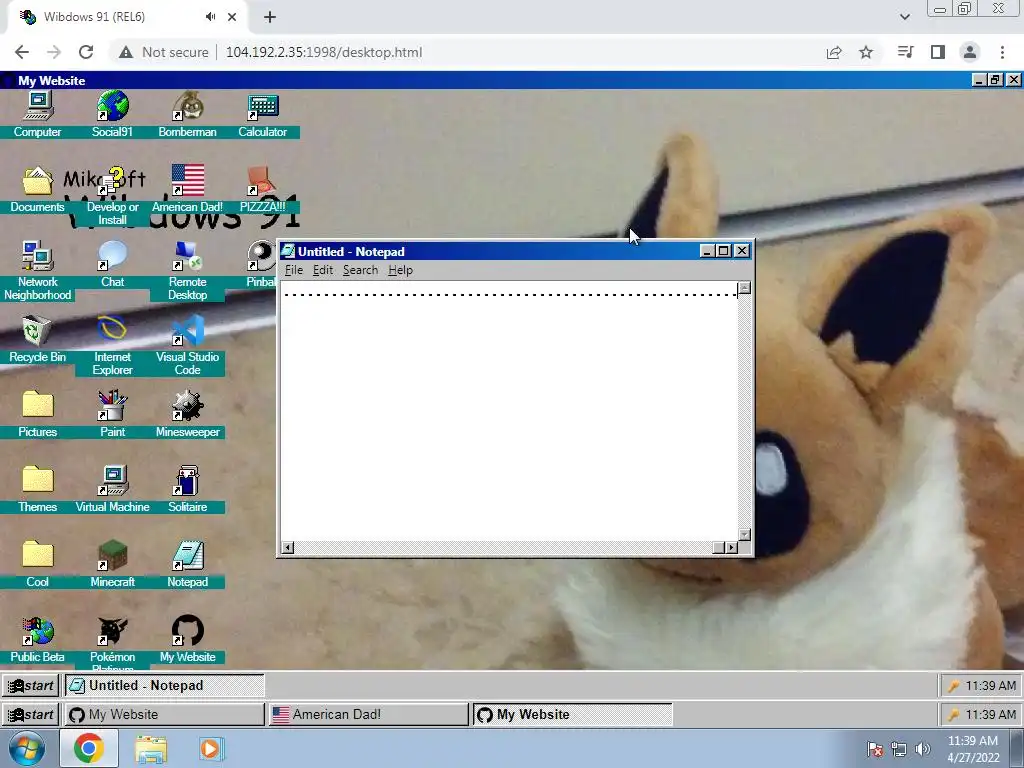Open the Themes folder icon
1024x768 pixels.
tap(37, 490)
